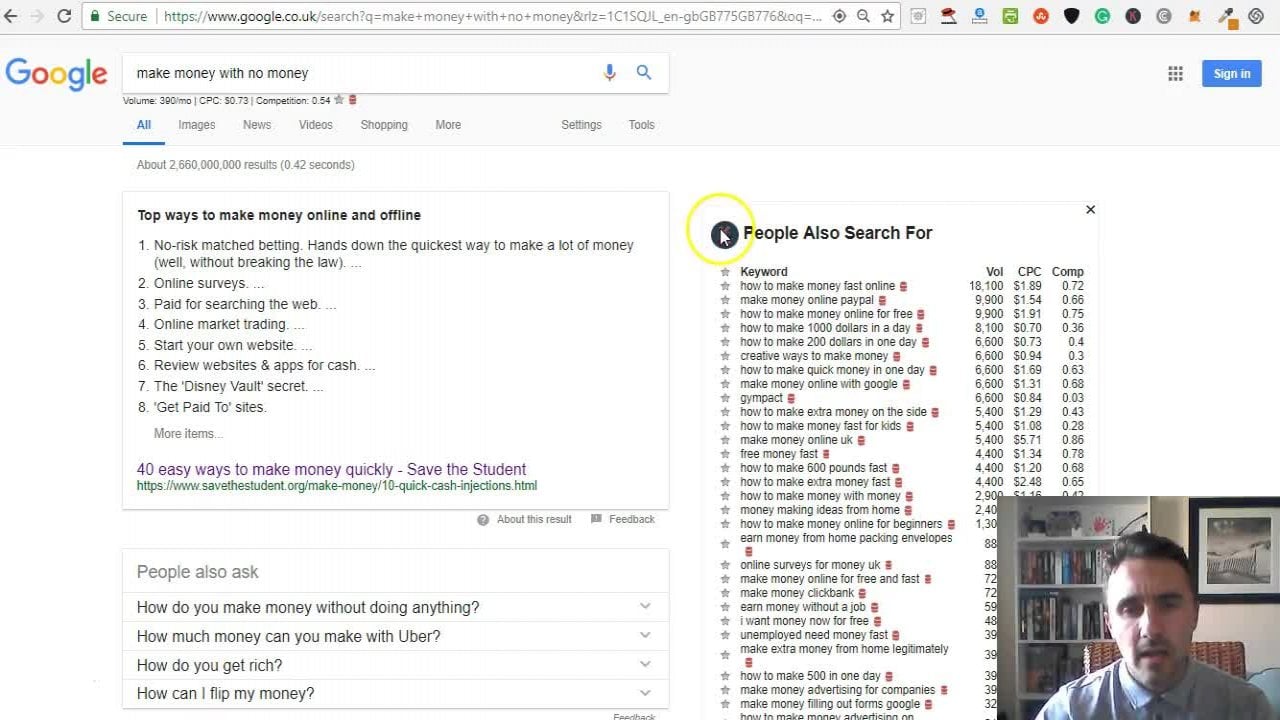Click the Sign in button

[1231, 73]
